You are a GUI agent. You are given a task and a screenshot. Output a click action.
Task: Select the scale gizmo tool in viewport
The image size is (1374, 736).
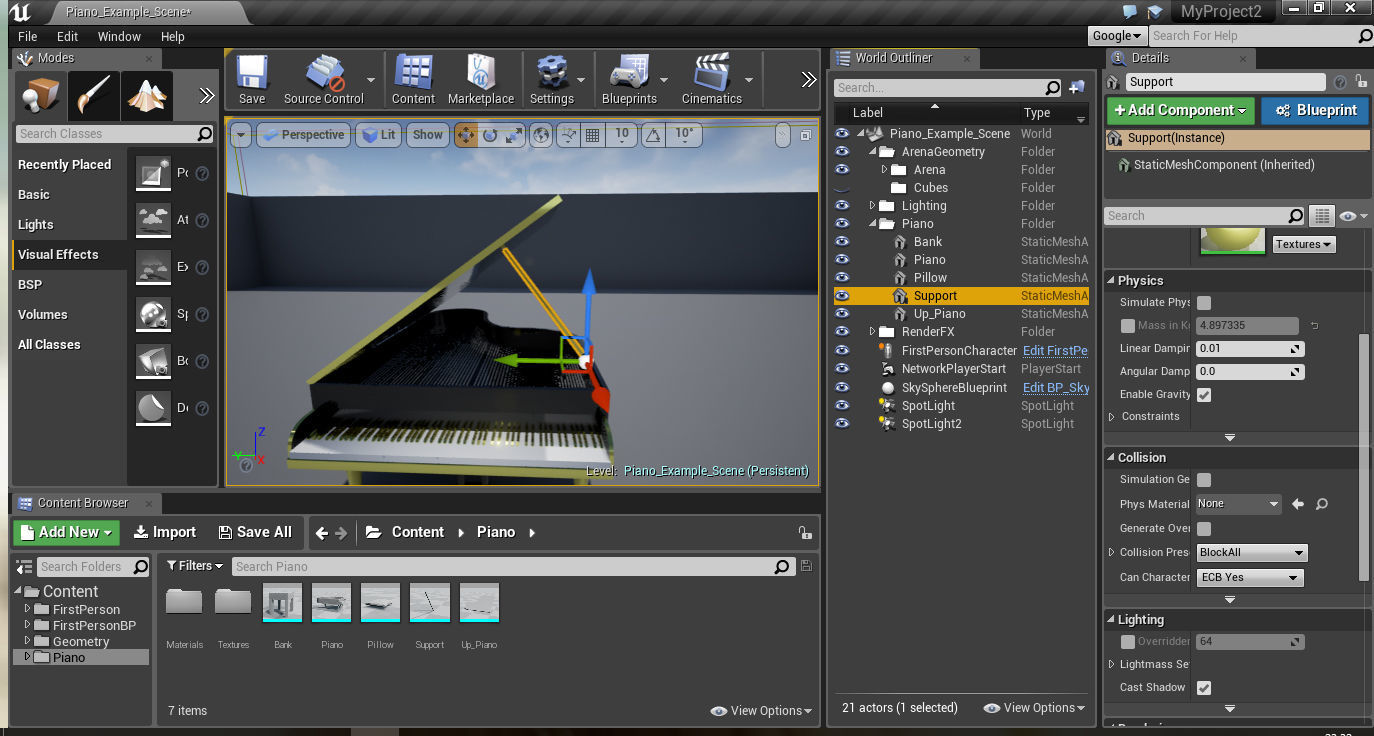tap(514, 135)
